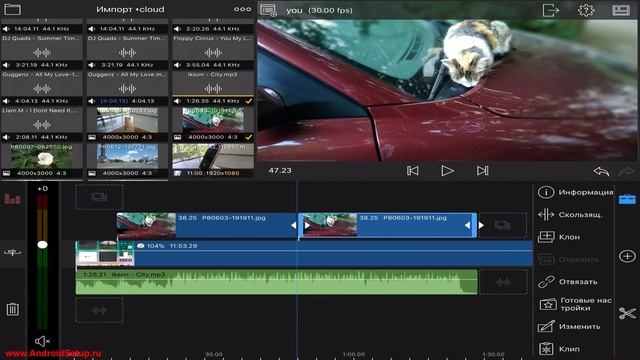Viewport: 640px width, 360px height.
Task: Select 'Liam.M - I Dont Need It...' audio
Action: 42,124
